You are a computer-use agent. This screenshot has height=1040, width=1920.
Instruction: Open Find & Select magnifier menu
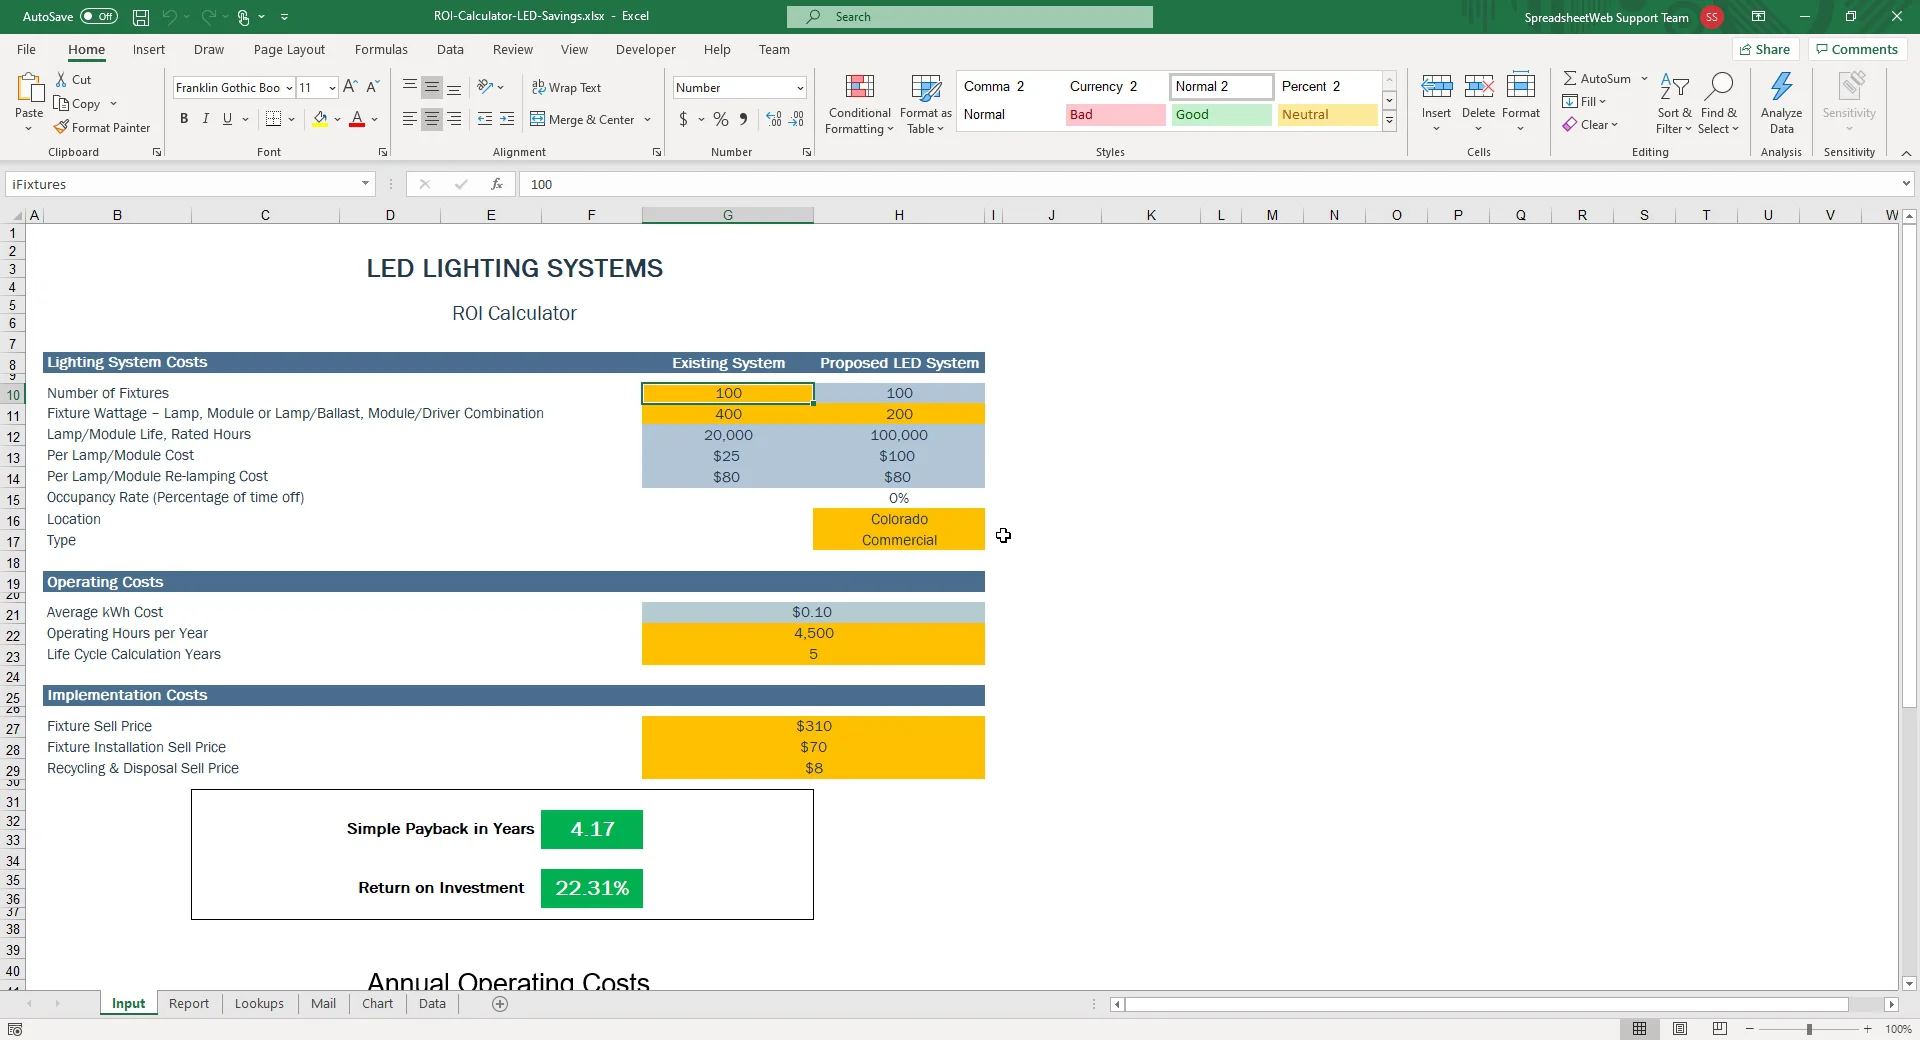pos(1718,104)
